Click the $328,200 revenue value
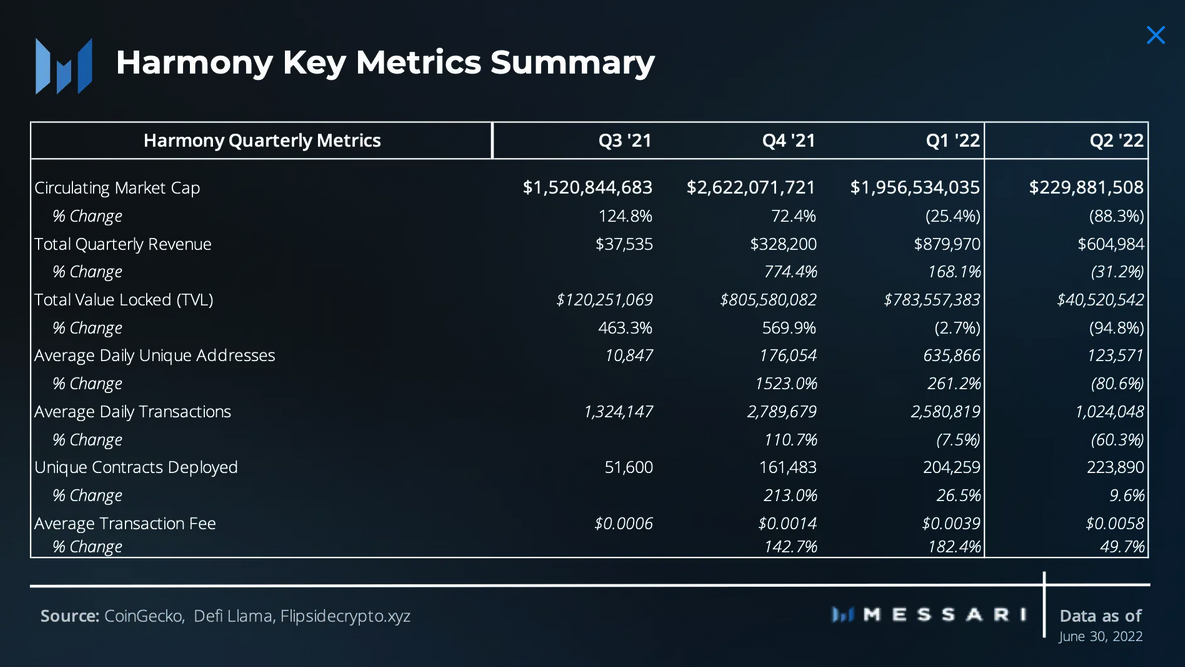The height and width of the screenshot is (667, 1185). [x=783, y=244]
